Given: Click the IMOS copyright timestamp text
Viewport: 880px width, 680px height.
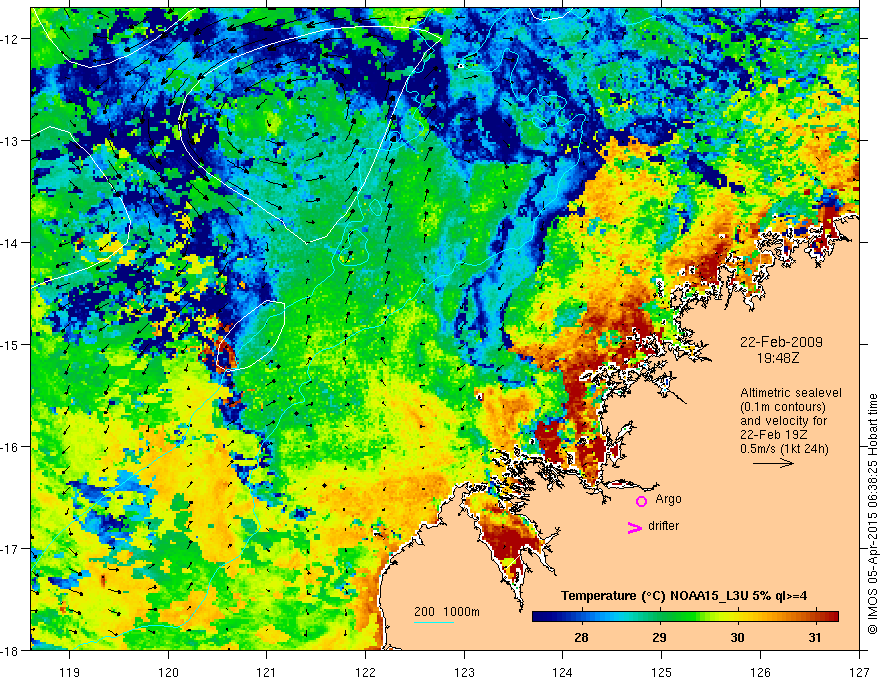Looking at the screenshot, I should pos(872,514).
